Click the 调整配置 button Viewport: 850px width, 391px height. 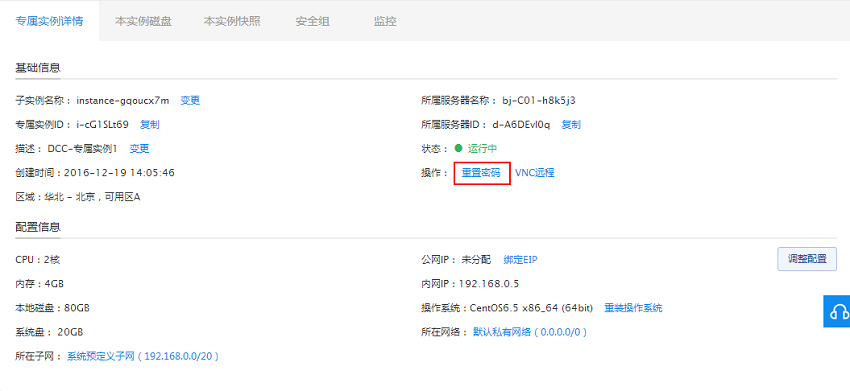pos(808,259)
